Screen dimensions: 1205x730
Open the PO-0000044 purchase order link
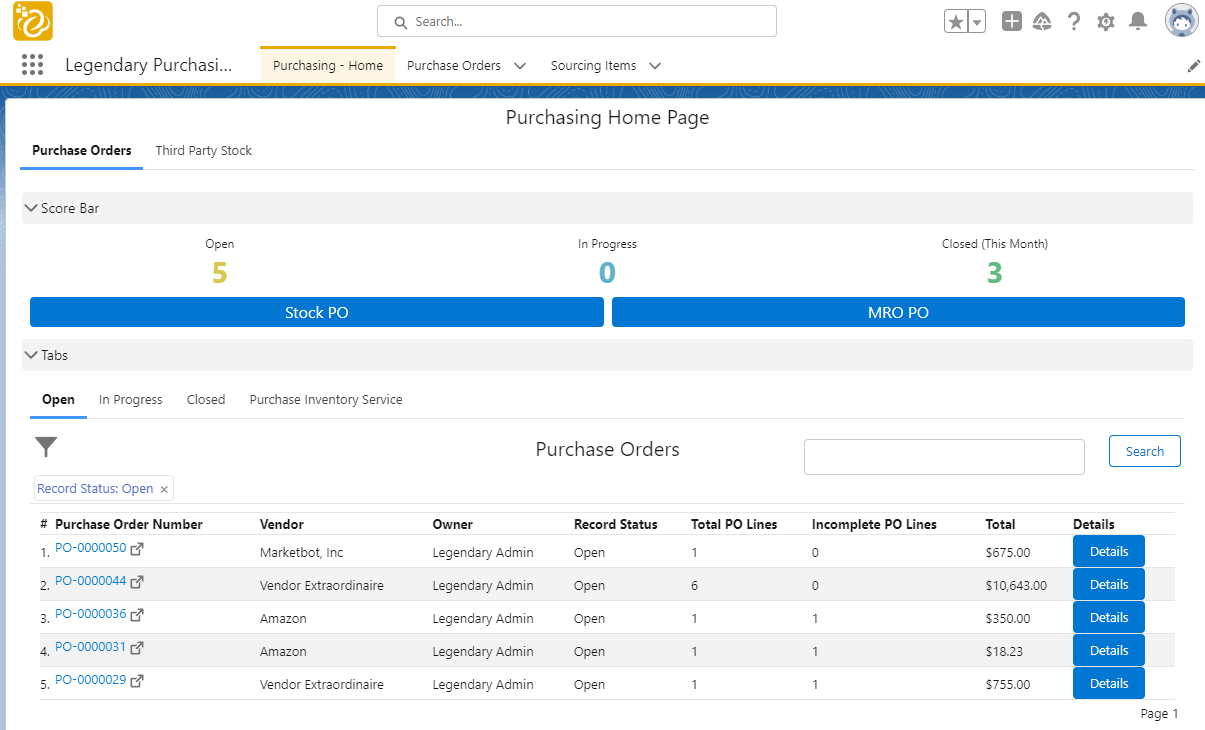90,581
